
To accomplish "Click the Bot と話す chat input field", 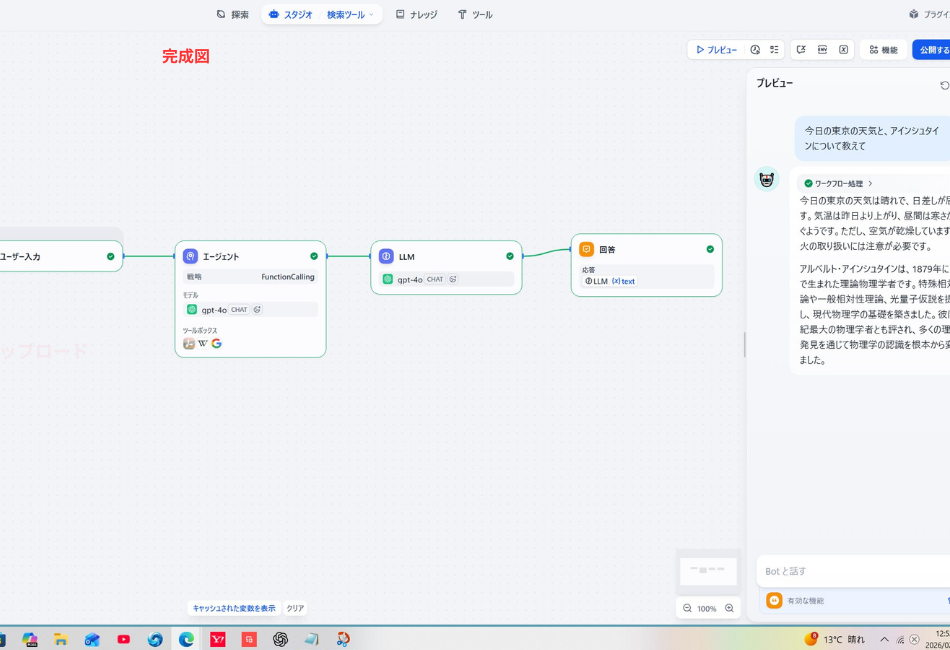I will 850,571.
